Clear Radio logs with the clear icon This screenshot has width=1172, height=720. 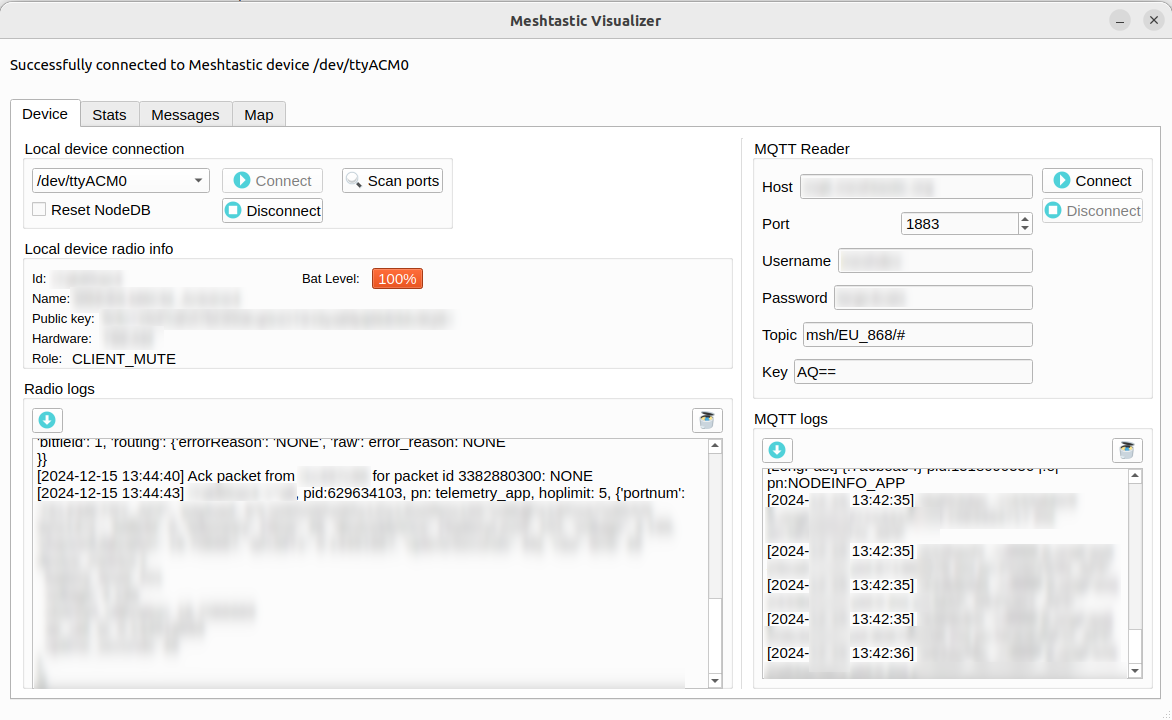coord(706,420)
